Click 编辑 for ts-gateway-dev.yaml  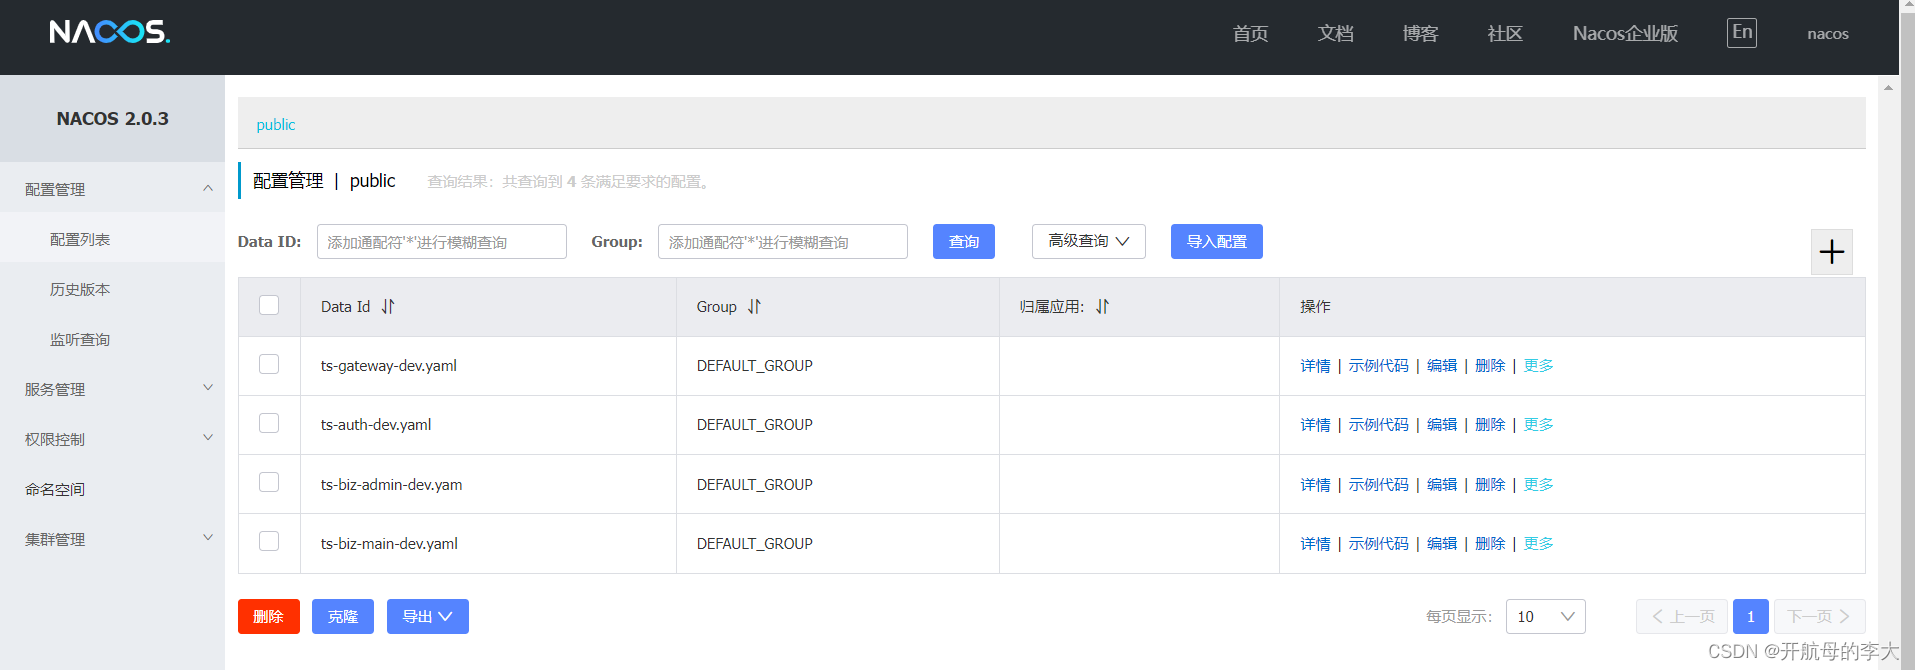[1441, 366]
